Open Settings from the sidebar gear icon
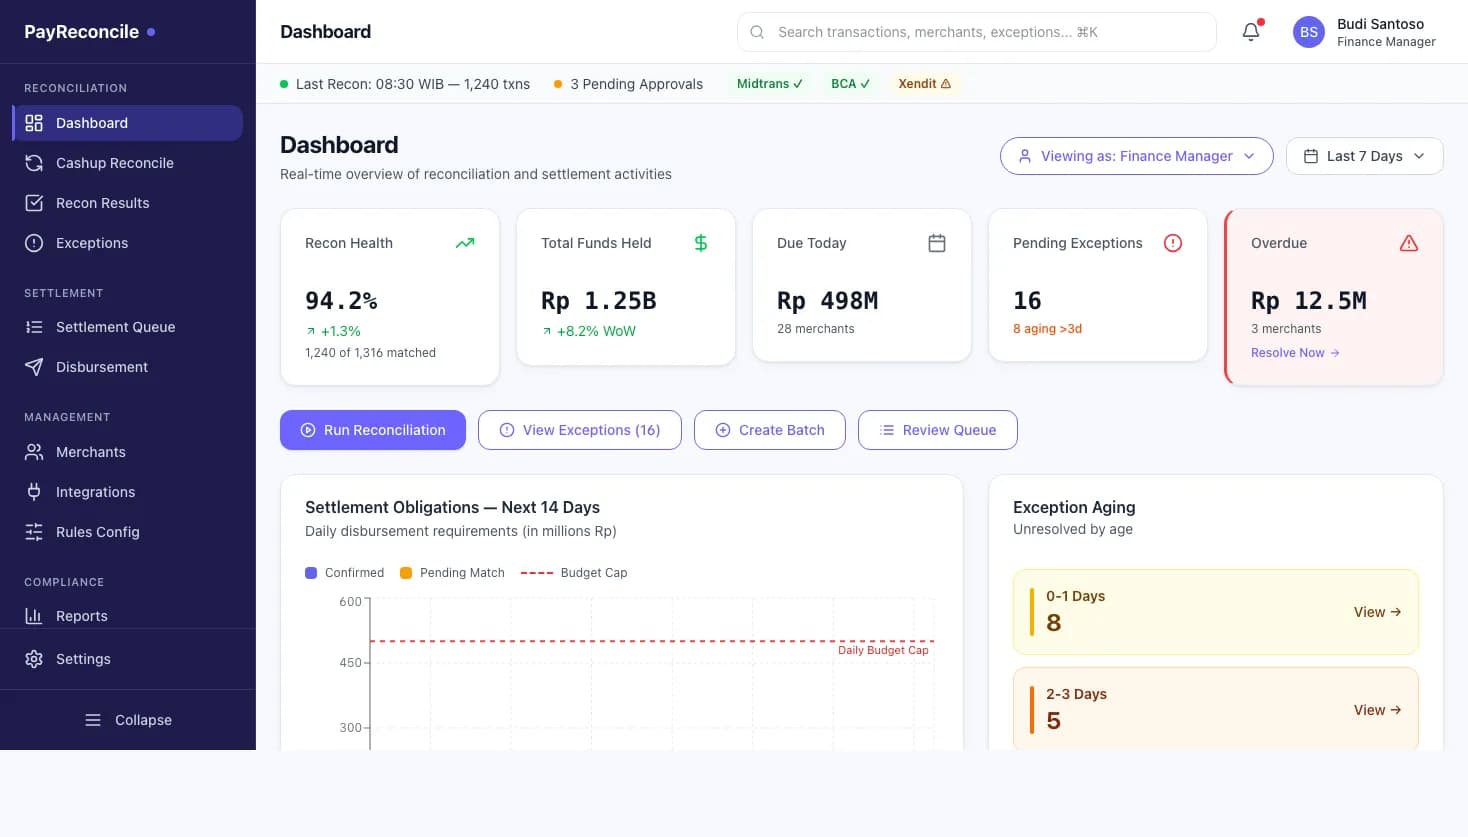Image resolution: width=1468 pixels, height=837 pixels. [x=33, y=658]
